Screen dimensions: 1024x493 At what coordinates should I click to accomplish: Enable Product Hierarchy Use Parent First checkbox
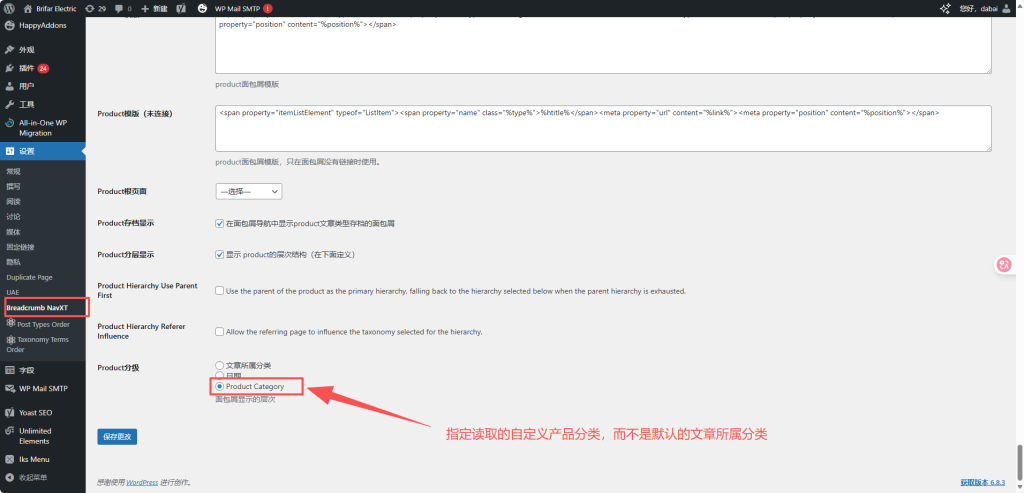tap(220, 291)
